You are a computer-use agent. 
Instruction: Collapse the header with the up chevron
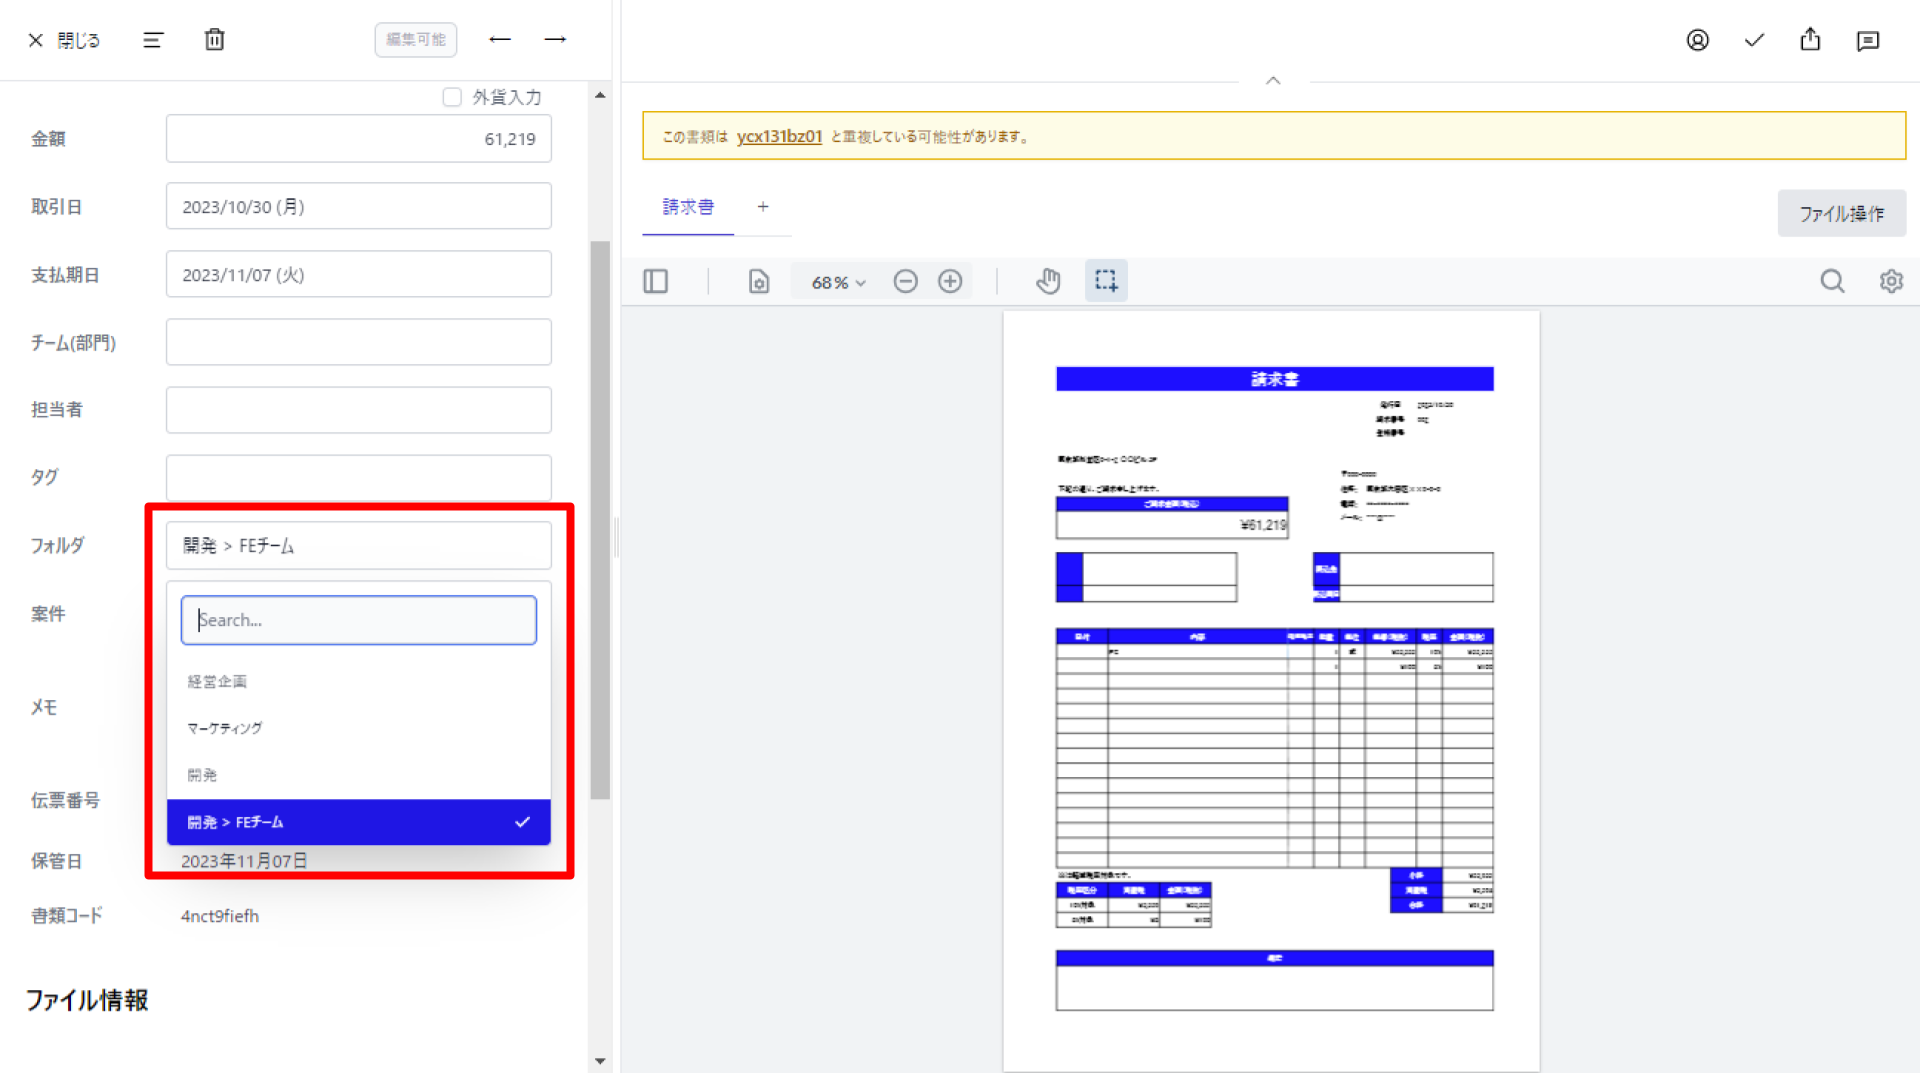(1273, 80)
